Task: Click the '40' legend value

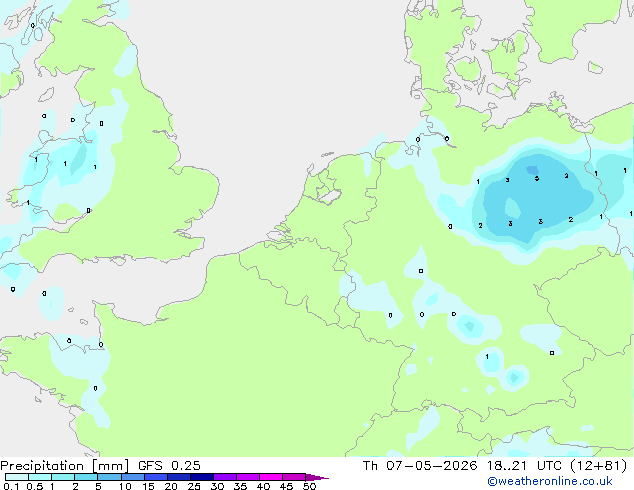Action: coord(264,486)
